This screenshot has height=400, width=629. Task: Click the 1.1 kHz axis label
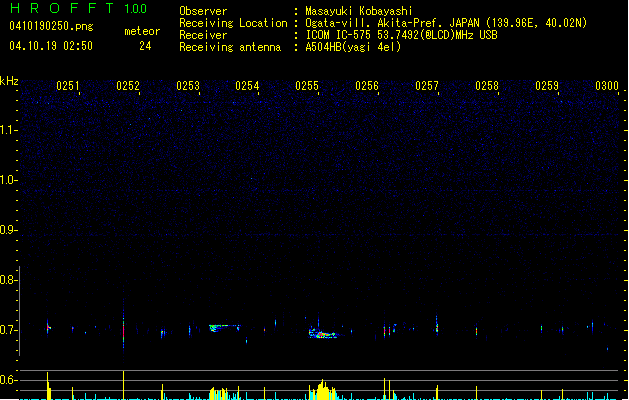tap(9, 130)
